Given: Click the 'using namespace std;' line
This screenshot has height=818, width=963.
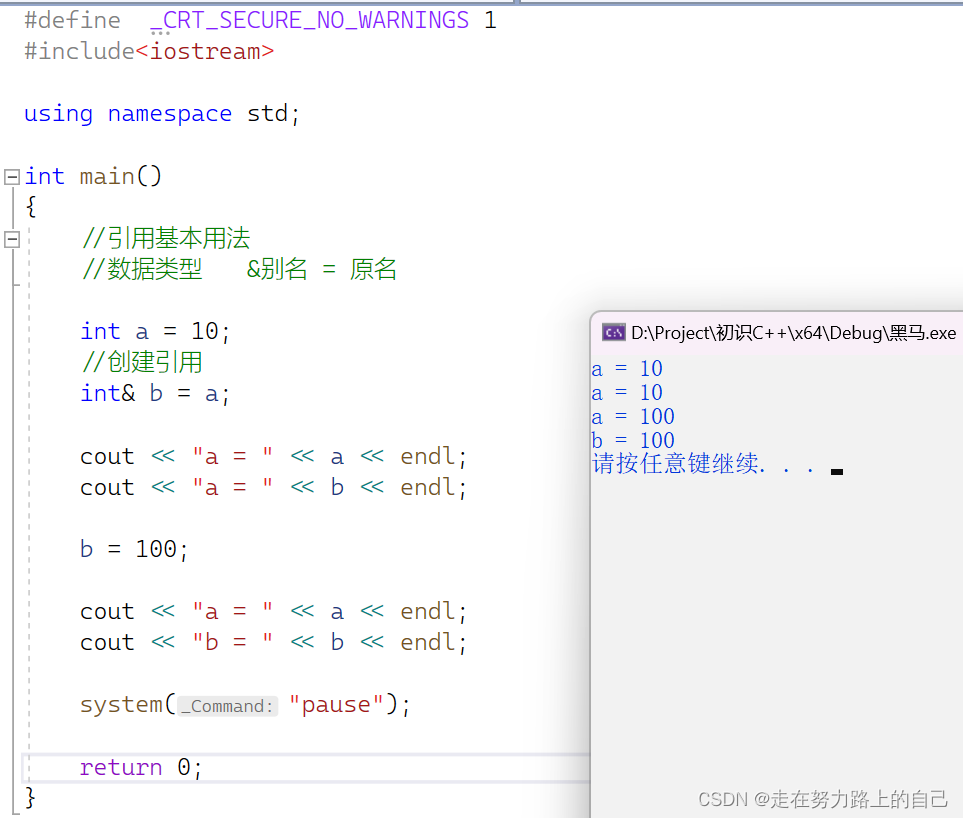Looking at the screenshot, I should 162,114.
